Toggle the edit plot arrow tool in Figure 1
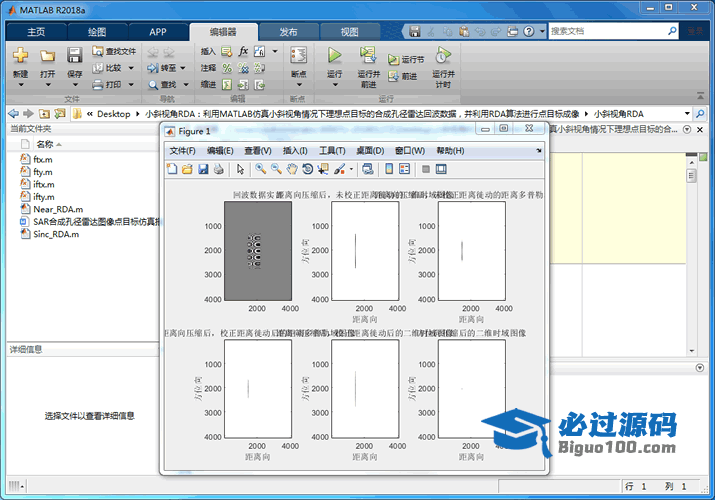The image size is (715, 500). 240,169
